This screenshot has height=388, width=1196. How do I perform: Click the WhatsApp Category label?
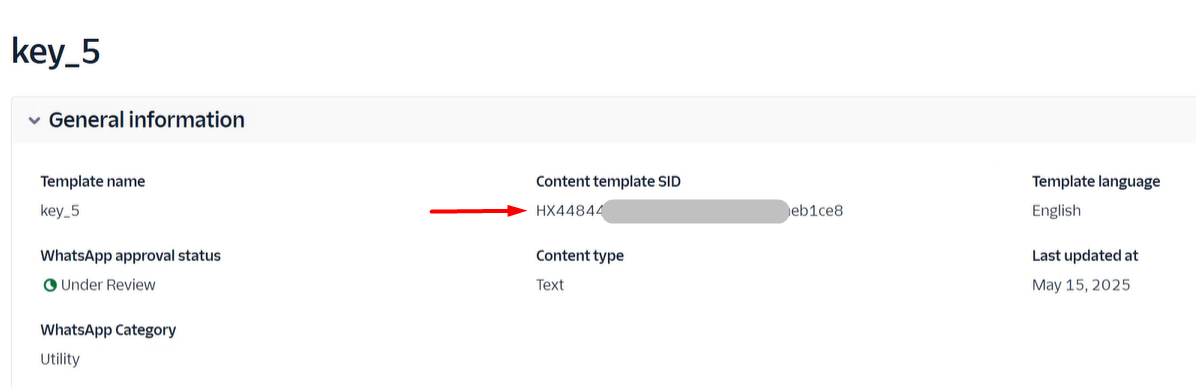[108, 330]
